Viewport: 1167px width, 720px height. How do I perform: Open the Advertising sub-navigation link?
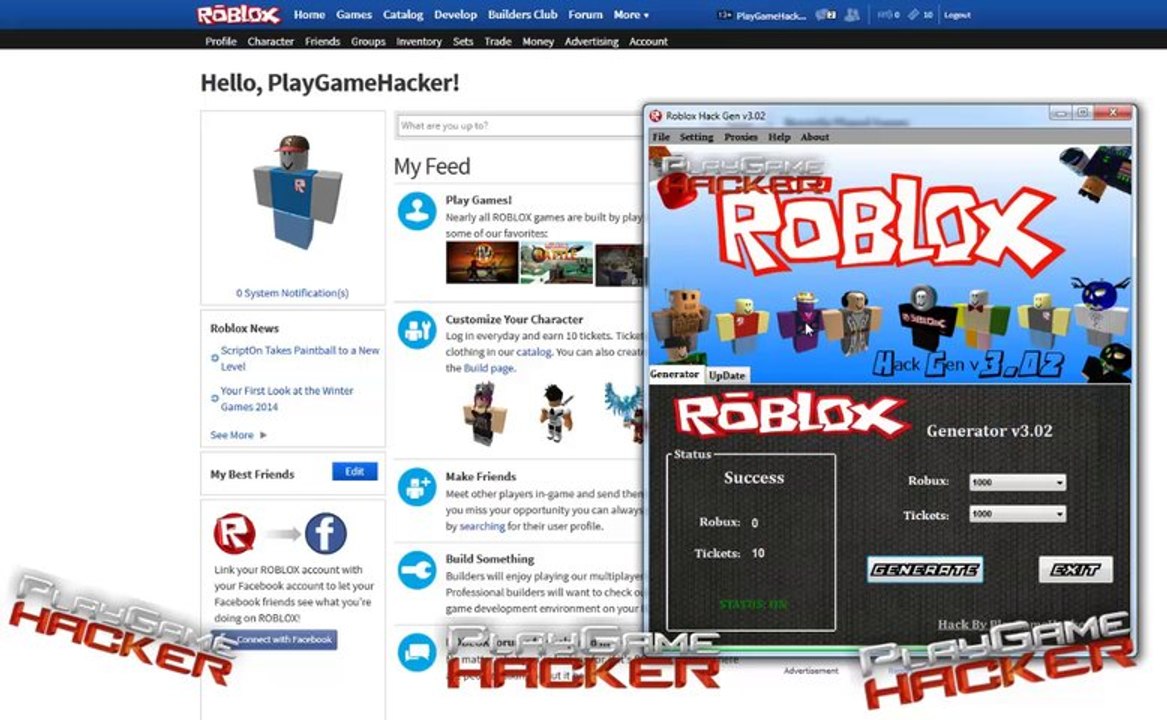592,42
